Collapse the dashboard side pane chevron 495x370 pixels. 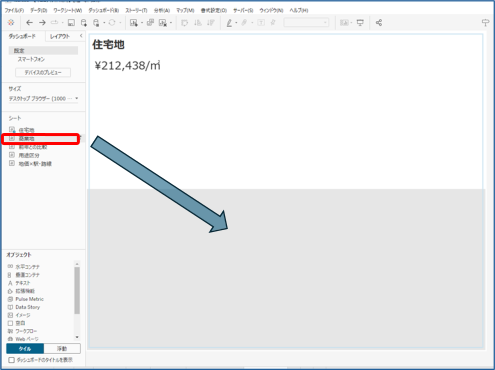coord(81,36)
